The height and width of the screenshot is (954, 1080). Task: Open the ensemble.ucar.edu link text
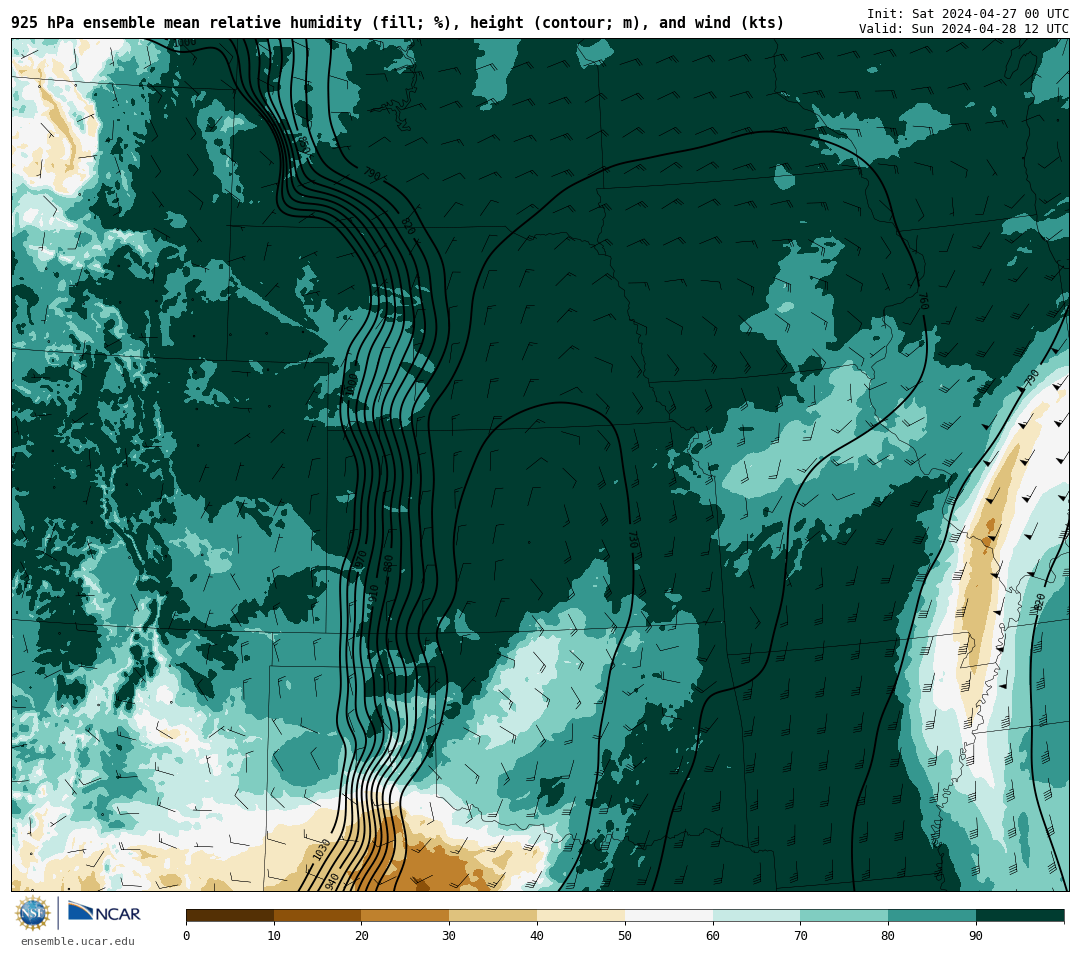[78, 941]
